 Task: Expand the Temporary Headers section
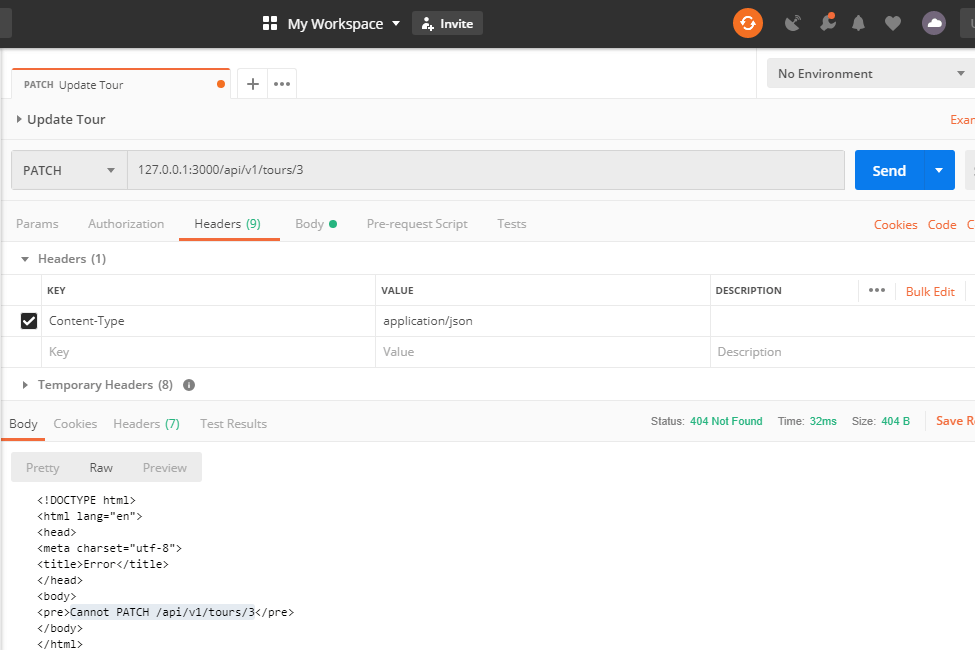click(23, 383)
